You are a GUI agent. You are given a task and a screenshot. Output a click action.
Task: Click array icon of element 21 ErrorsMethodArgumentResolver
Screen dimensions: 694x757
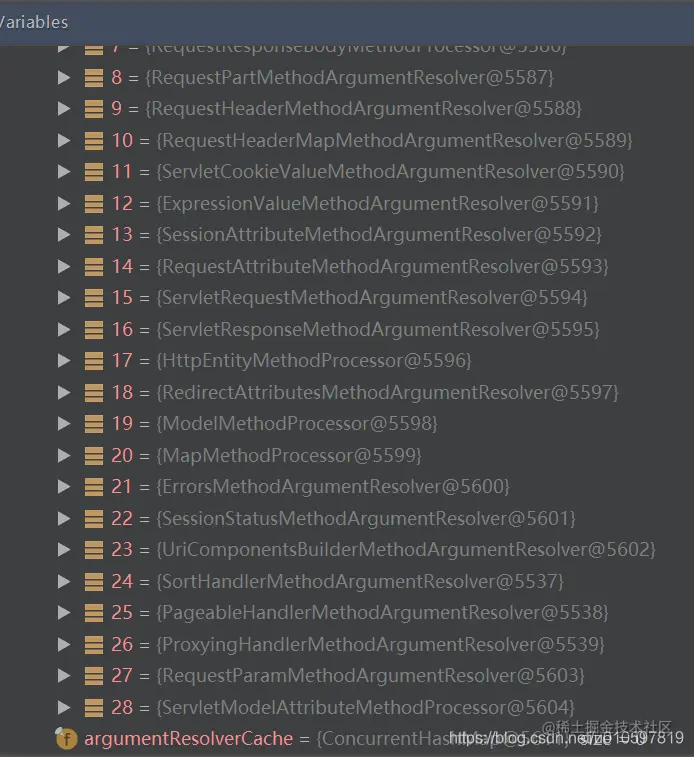[94, 487]
